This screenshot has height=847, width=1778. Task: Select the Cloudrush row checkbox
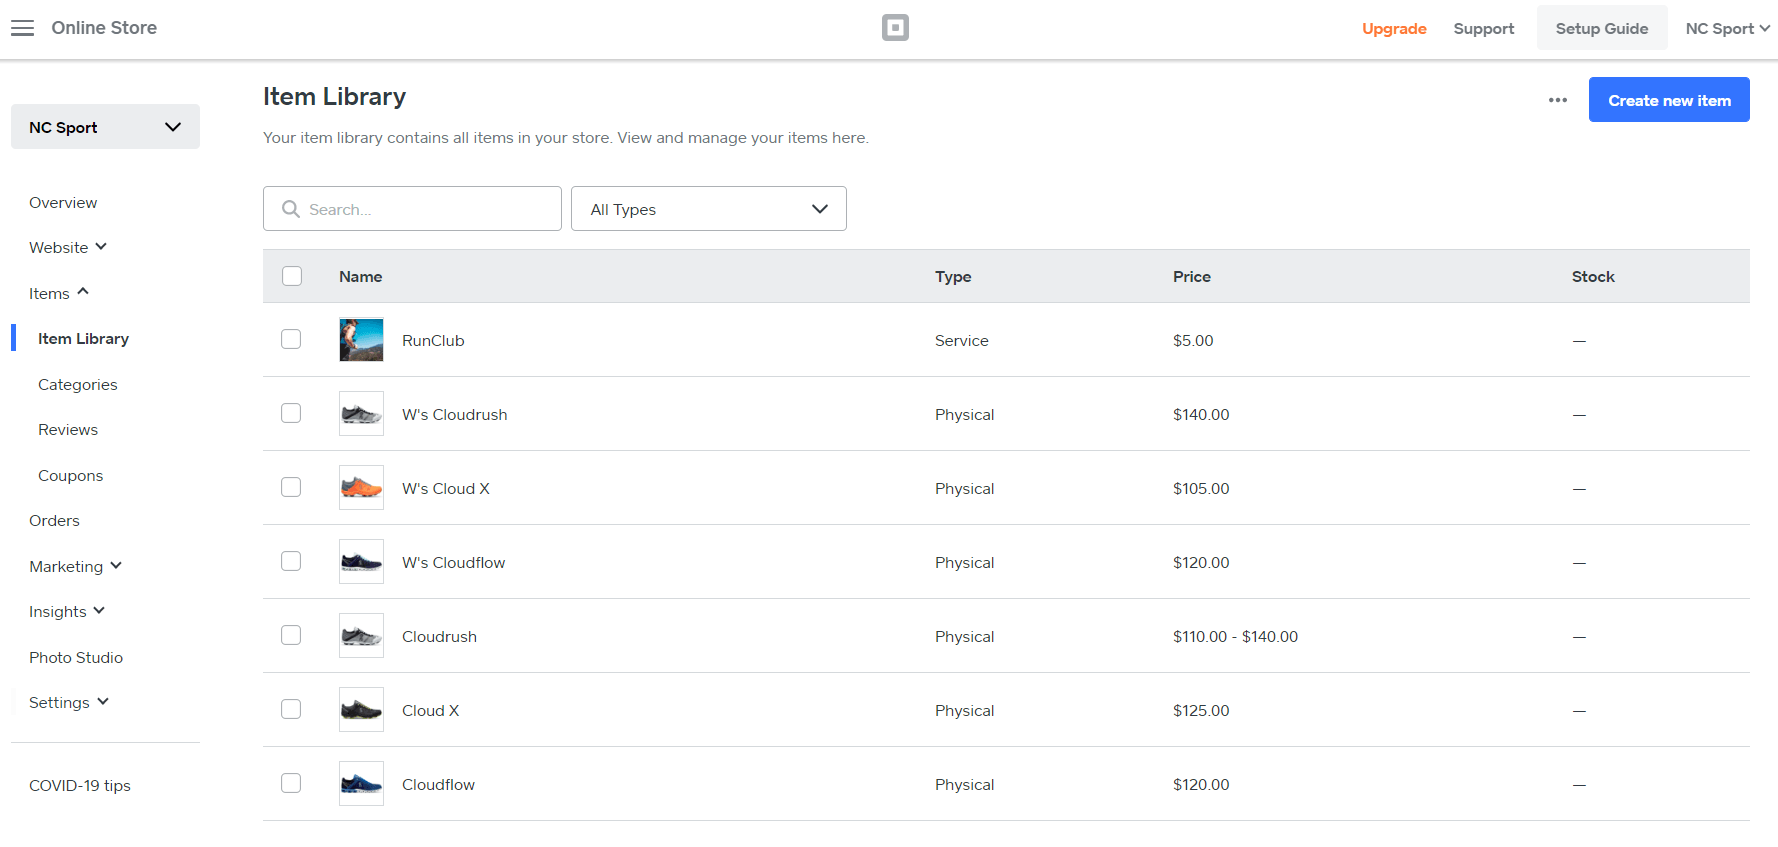pos(291,635)
